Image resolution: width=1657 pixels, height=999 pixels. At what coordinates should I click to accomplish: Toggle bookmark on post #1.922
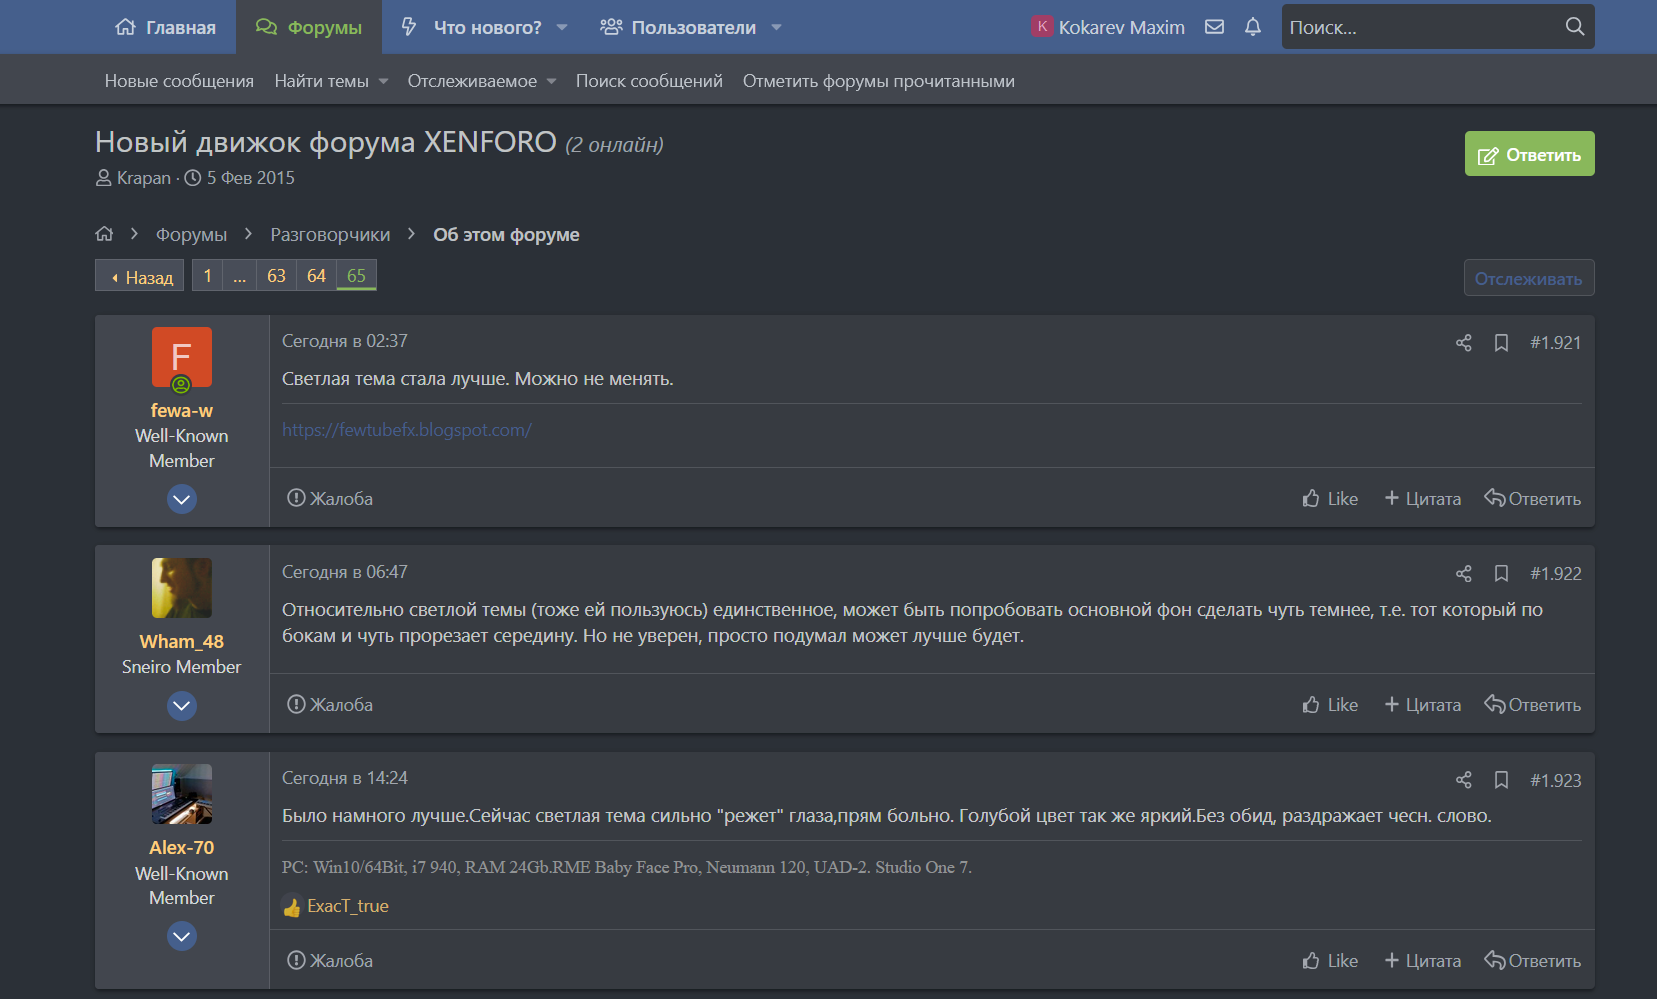(x=1501, y=574)
